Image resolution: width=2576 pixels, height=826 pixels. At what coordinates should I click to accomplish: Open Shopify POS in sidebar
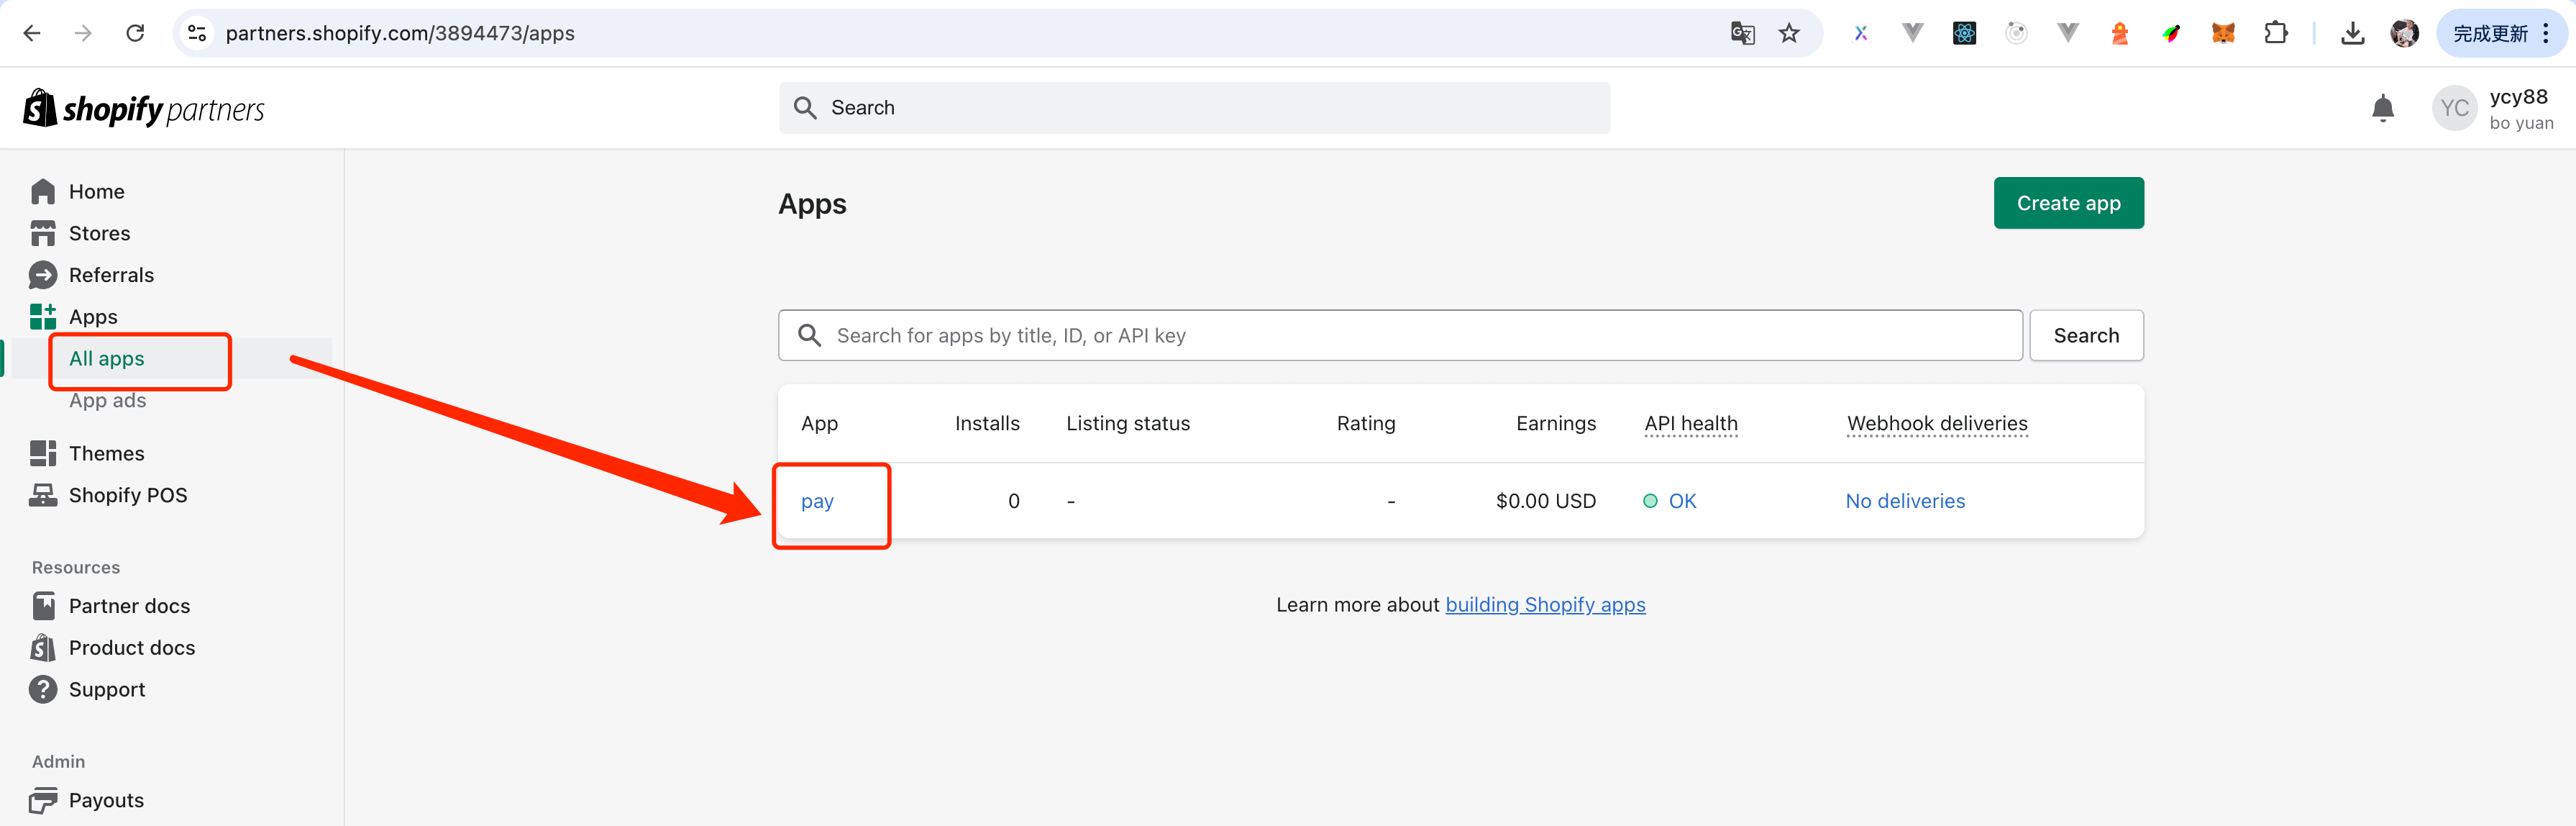pyautogui.click(x=127, y=495)
